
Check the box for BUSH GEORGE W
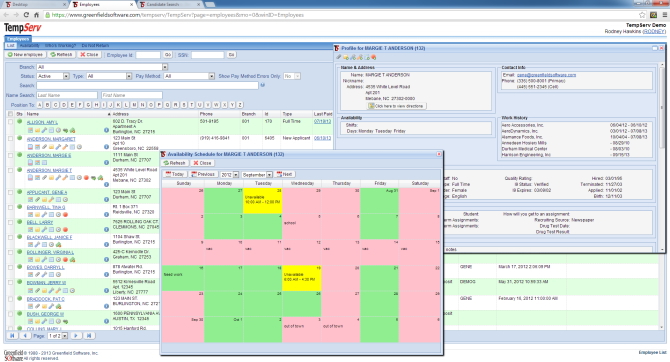tap(10, 314)
